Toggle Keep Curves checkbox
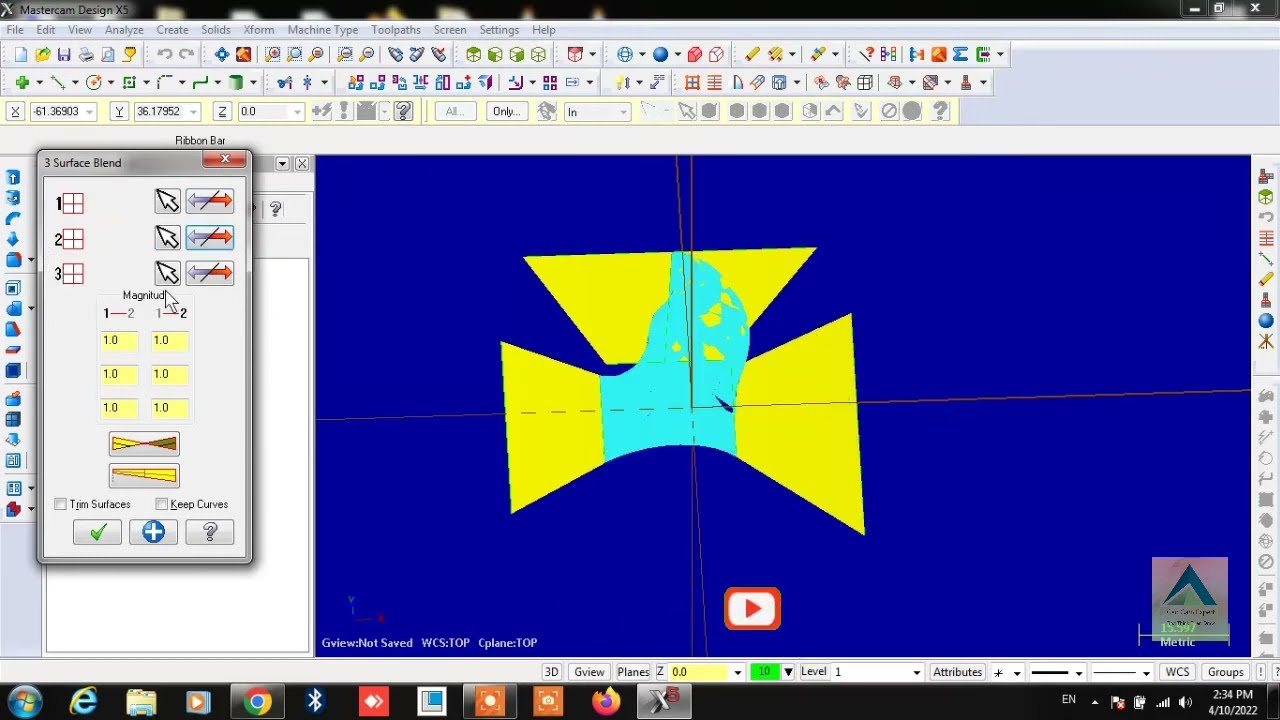The width and height of the screenshot is (1280, 720). (x=162, y=504)
